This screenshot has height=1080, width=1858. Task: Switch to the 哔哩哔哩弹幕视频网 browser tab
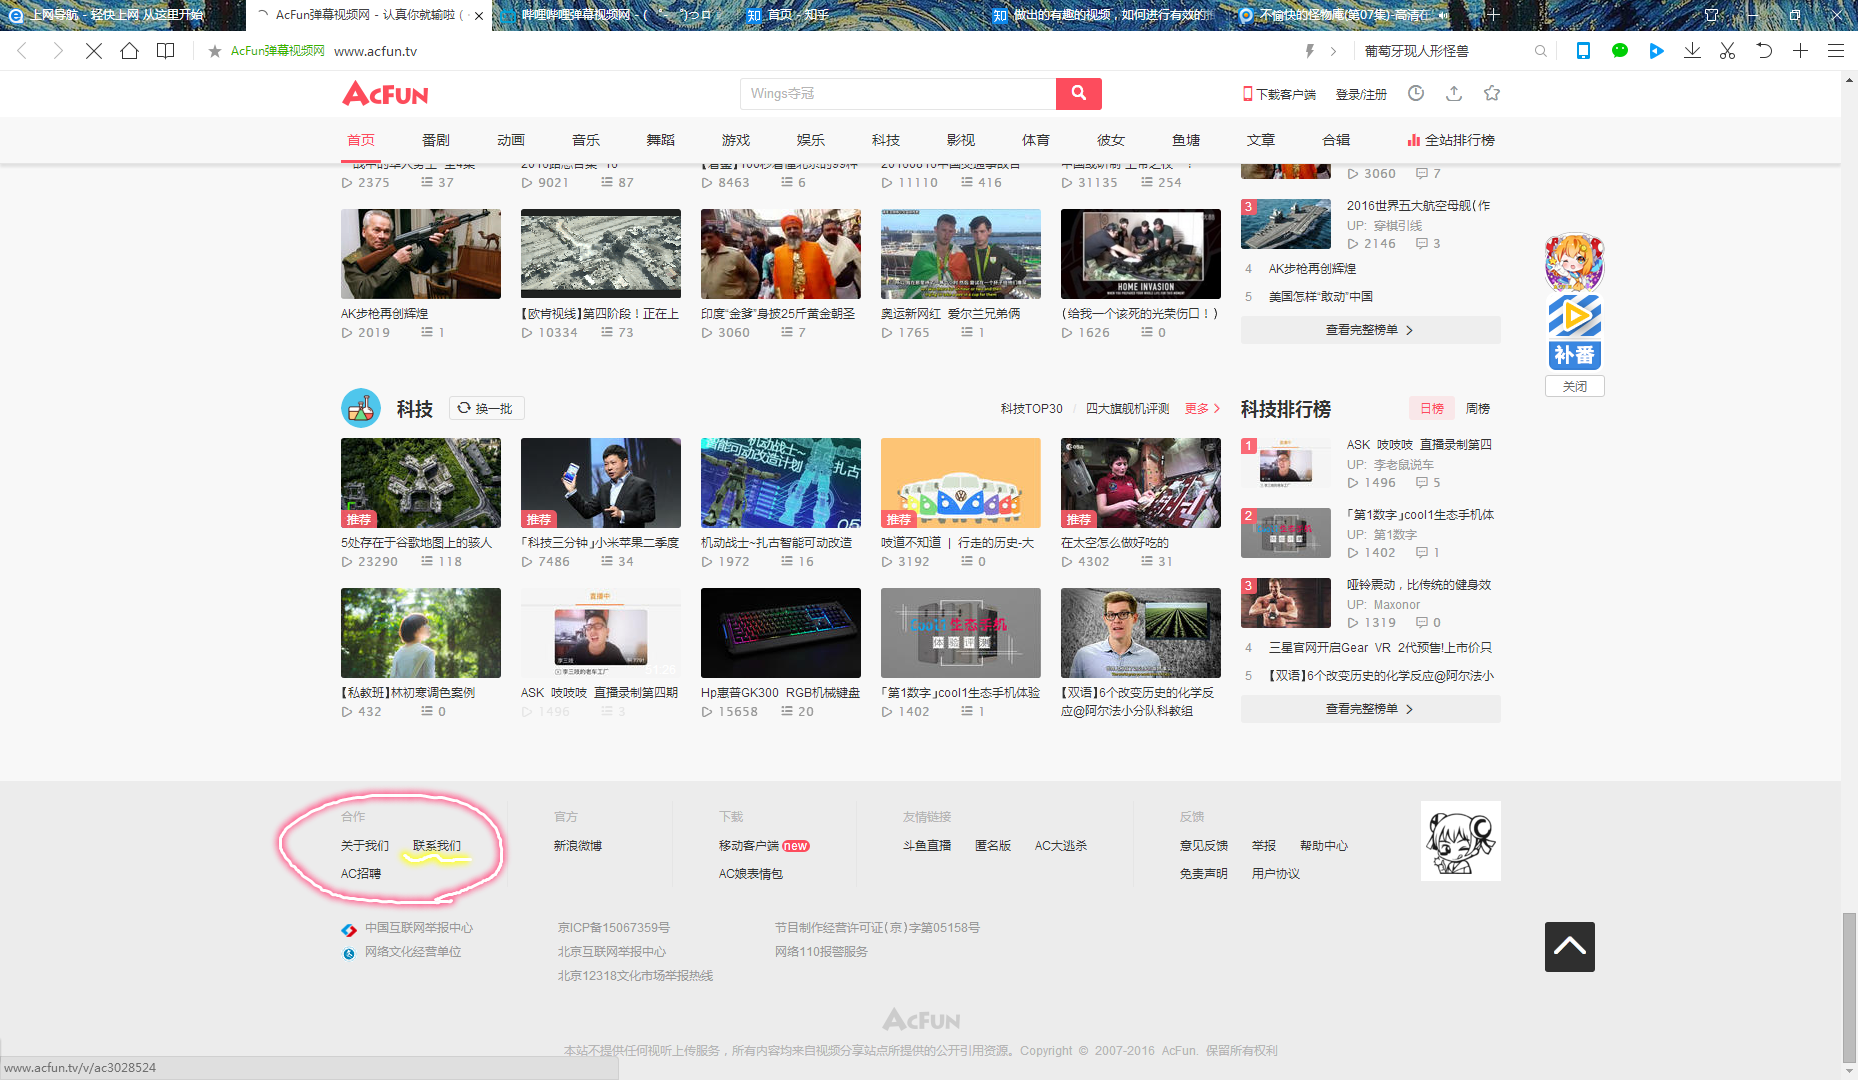(615, 15)
